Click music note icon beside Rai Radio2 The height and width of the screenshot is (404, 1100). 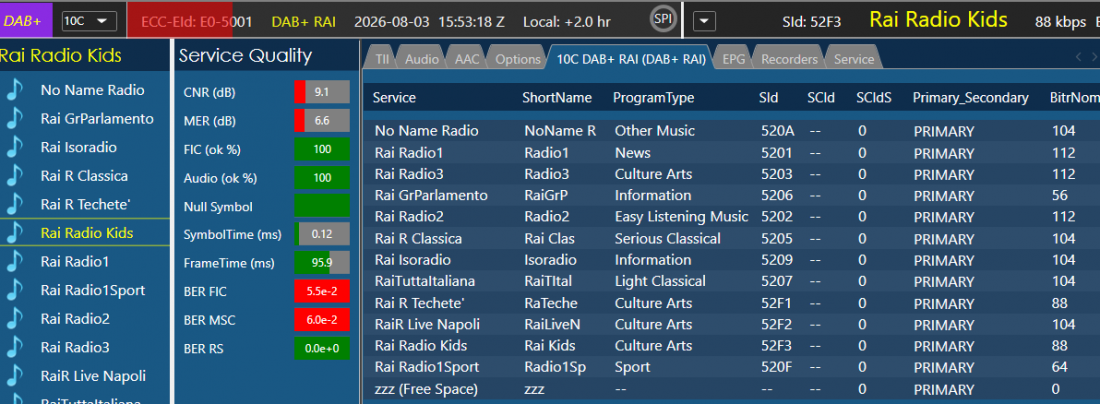tap(15, 319)
